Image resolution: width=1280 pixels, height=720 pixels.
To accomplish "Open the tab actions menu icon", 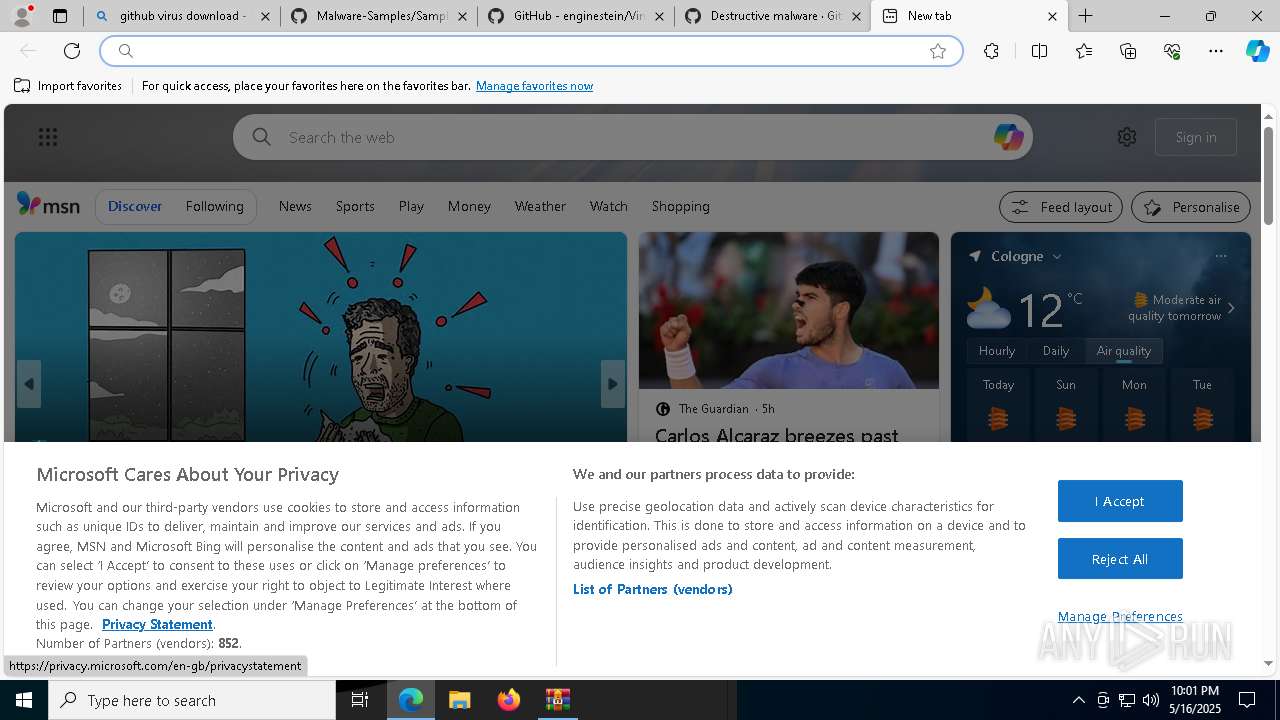I will (60, 16).
